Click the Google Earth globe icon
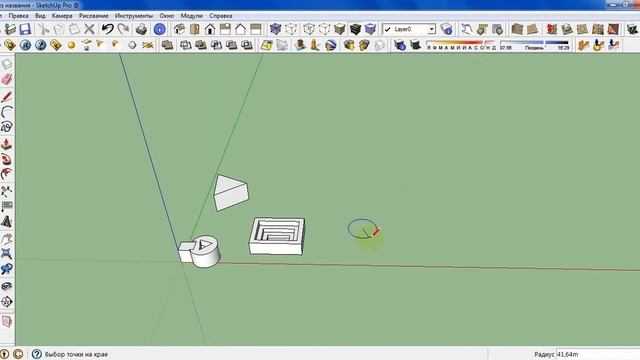Viewport: 640px width, 360px height. (x=331, y=45)
